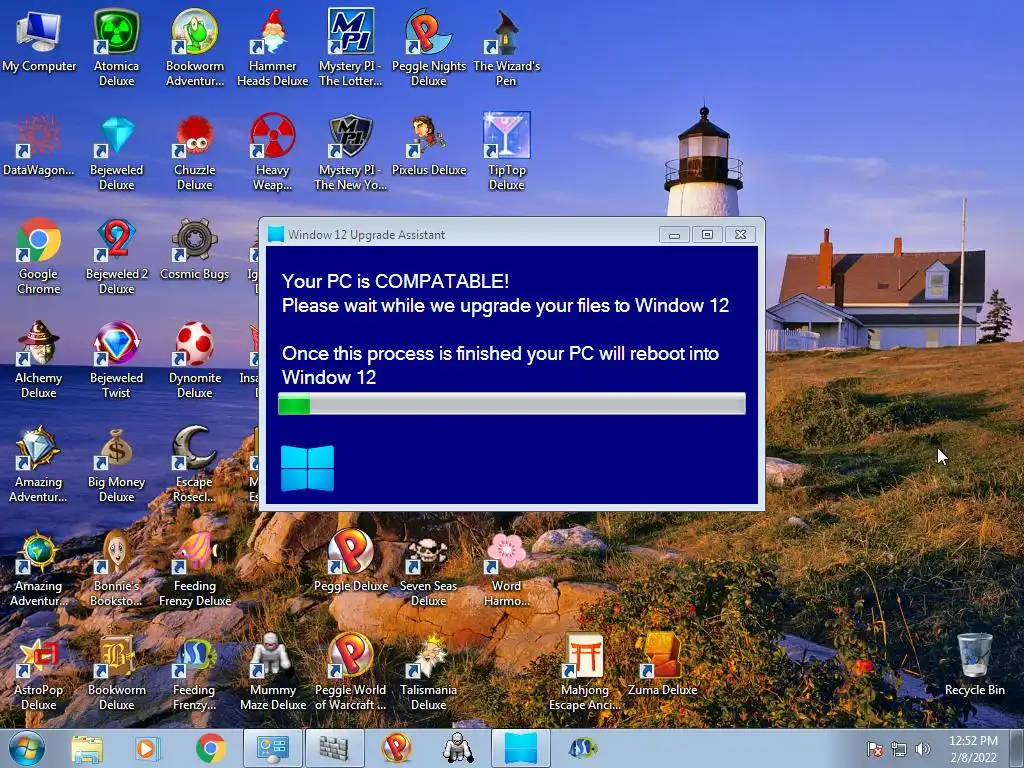The width and height of the screenshot is (1024, 768).
Task: Open Peggle Deluxe desktop shortcut
Action: tap(351, 562)
